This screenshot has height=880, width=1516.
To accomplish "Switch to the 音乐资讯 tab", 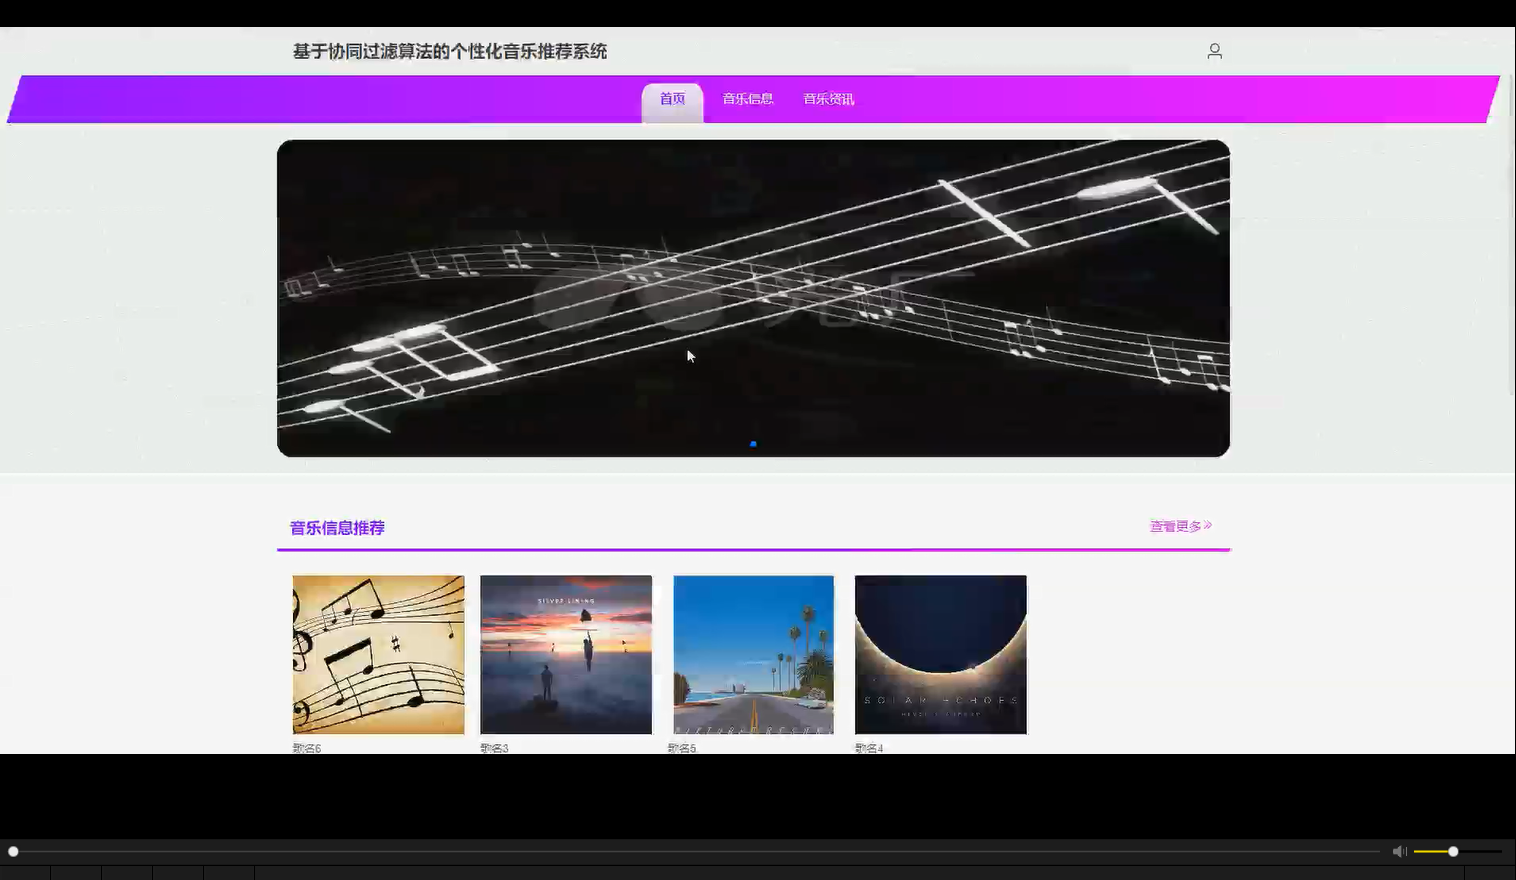I will point(827,98).
